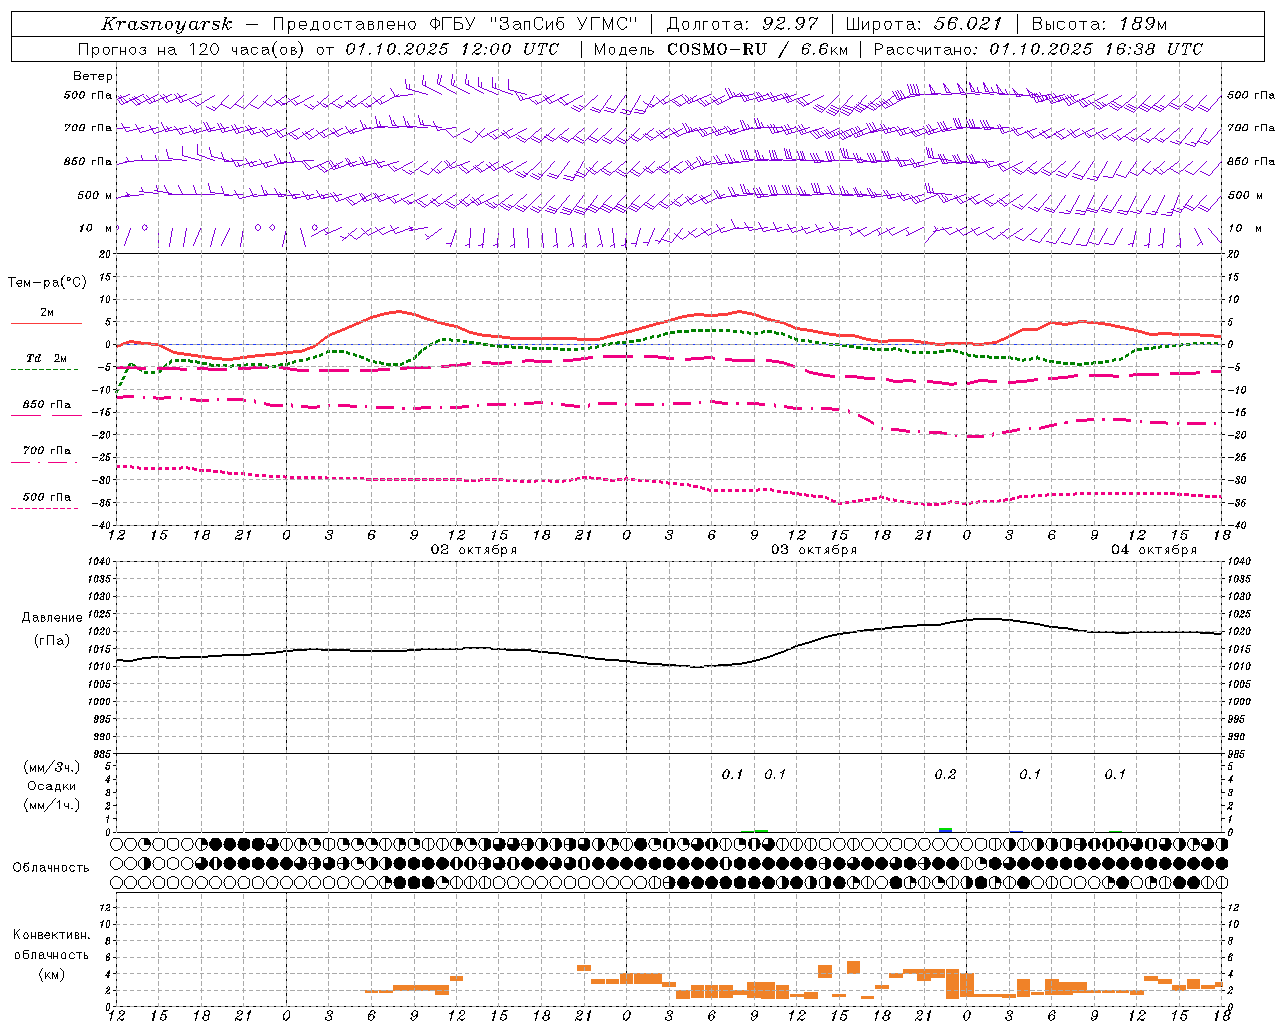Click the 'Тем-ра(°C)' chart label
1280x1024 pixels.
pos(47,282)
